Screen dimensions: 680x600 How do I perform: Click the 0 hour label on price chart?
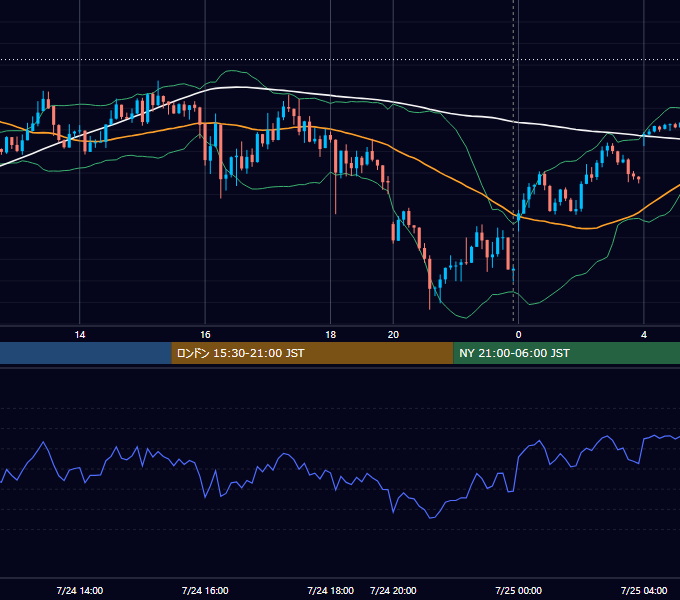[x=518, y=335]
